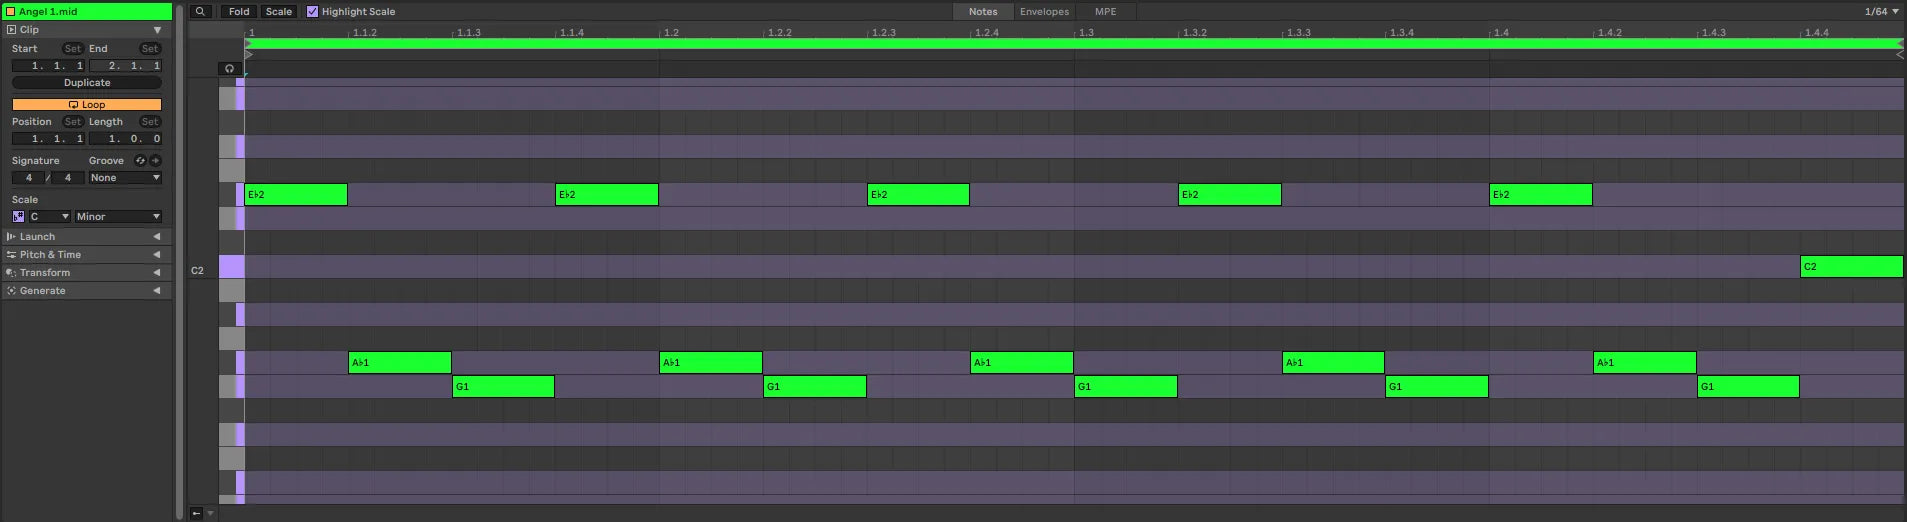Click the Clip panel play icon

pyautogui.click(x=11, y=30)
